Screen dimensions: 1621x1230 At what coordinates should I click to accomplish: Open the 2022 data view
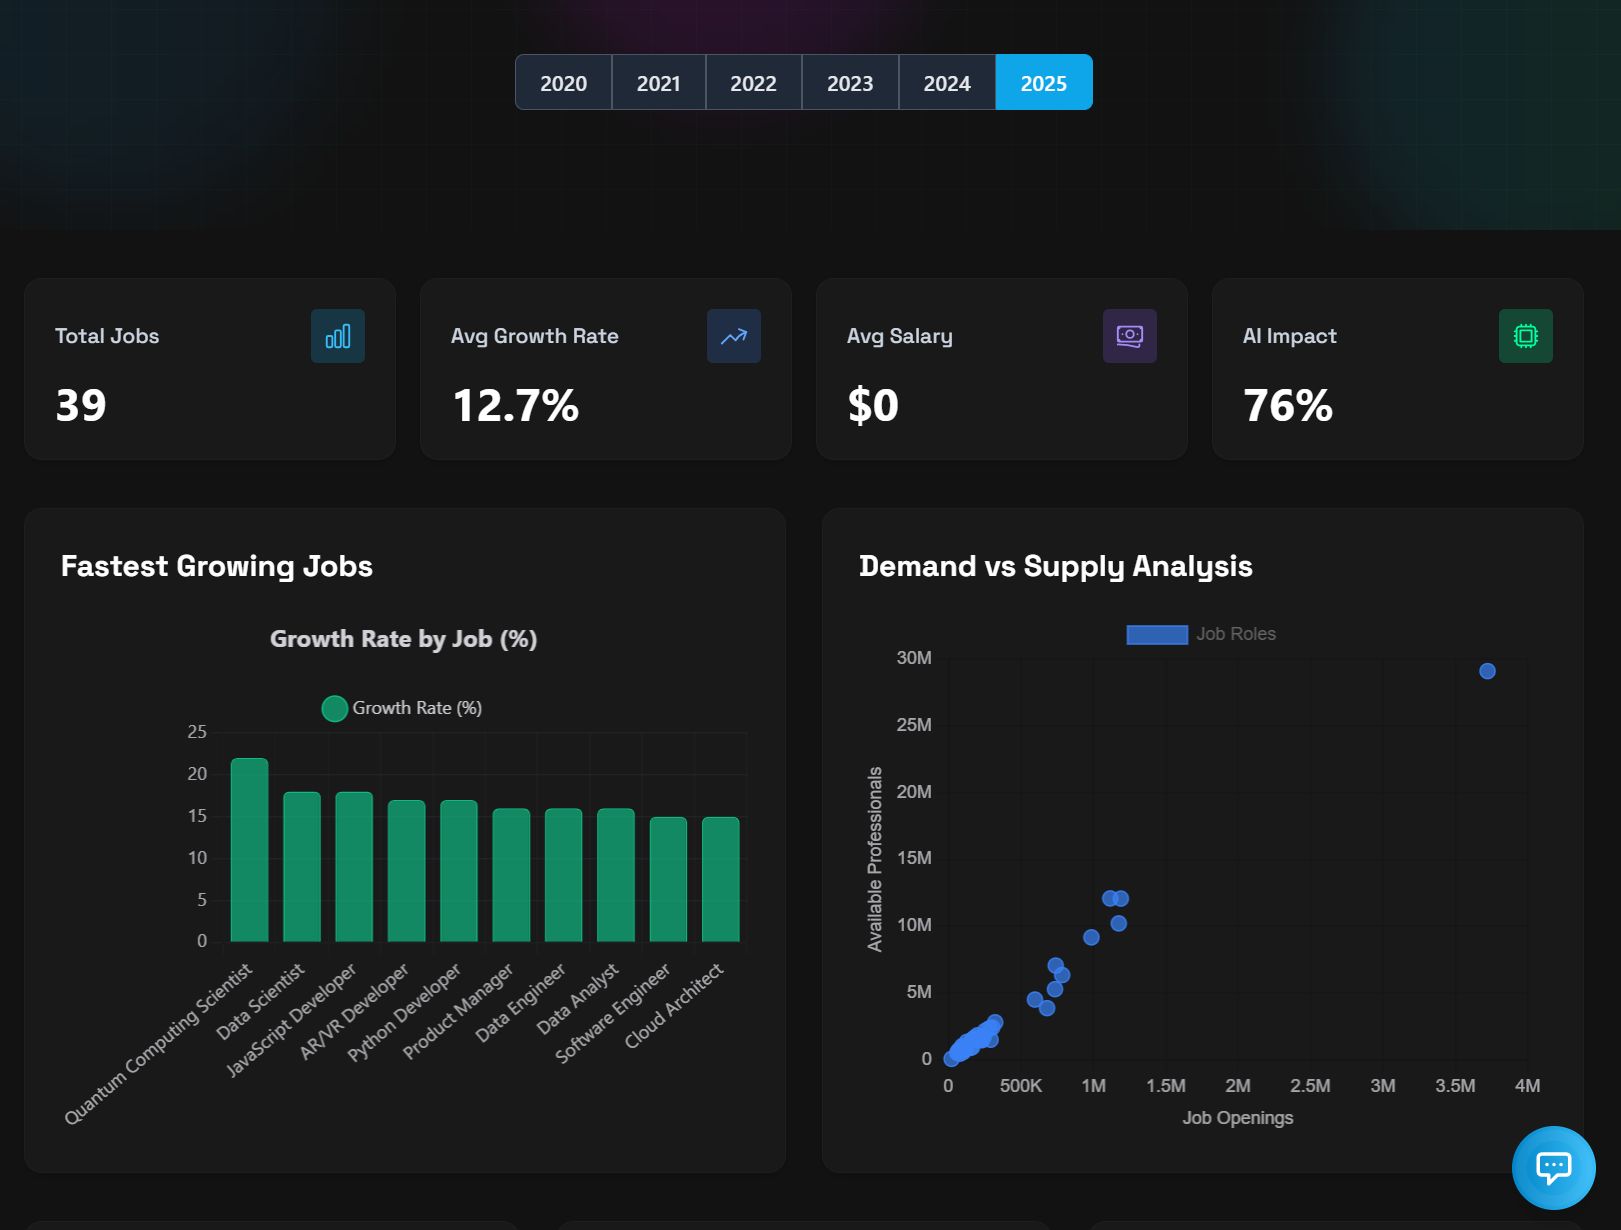(x=754, y=82)
